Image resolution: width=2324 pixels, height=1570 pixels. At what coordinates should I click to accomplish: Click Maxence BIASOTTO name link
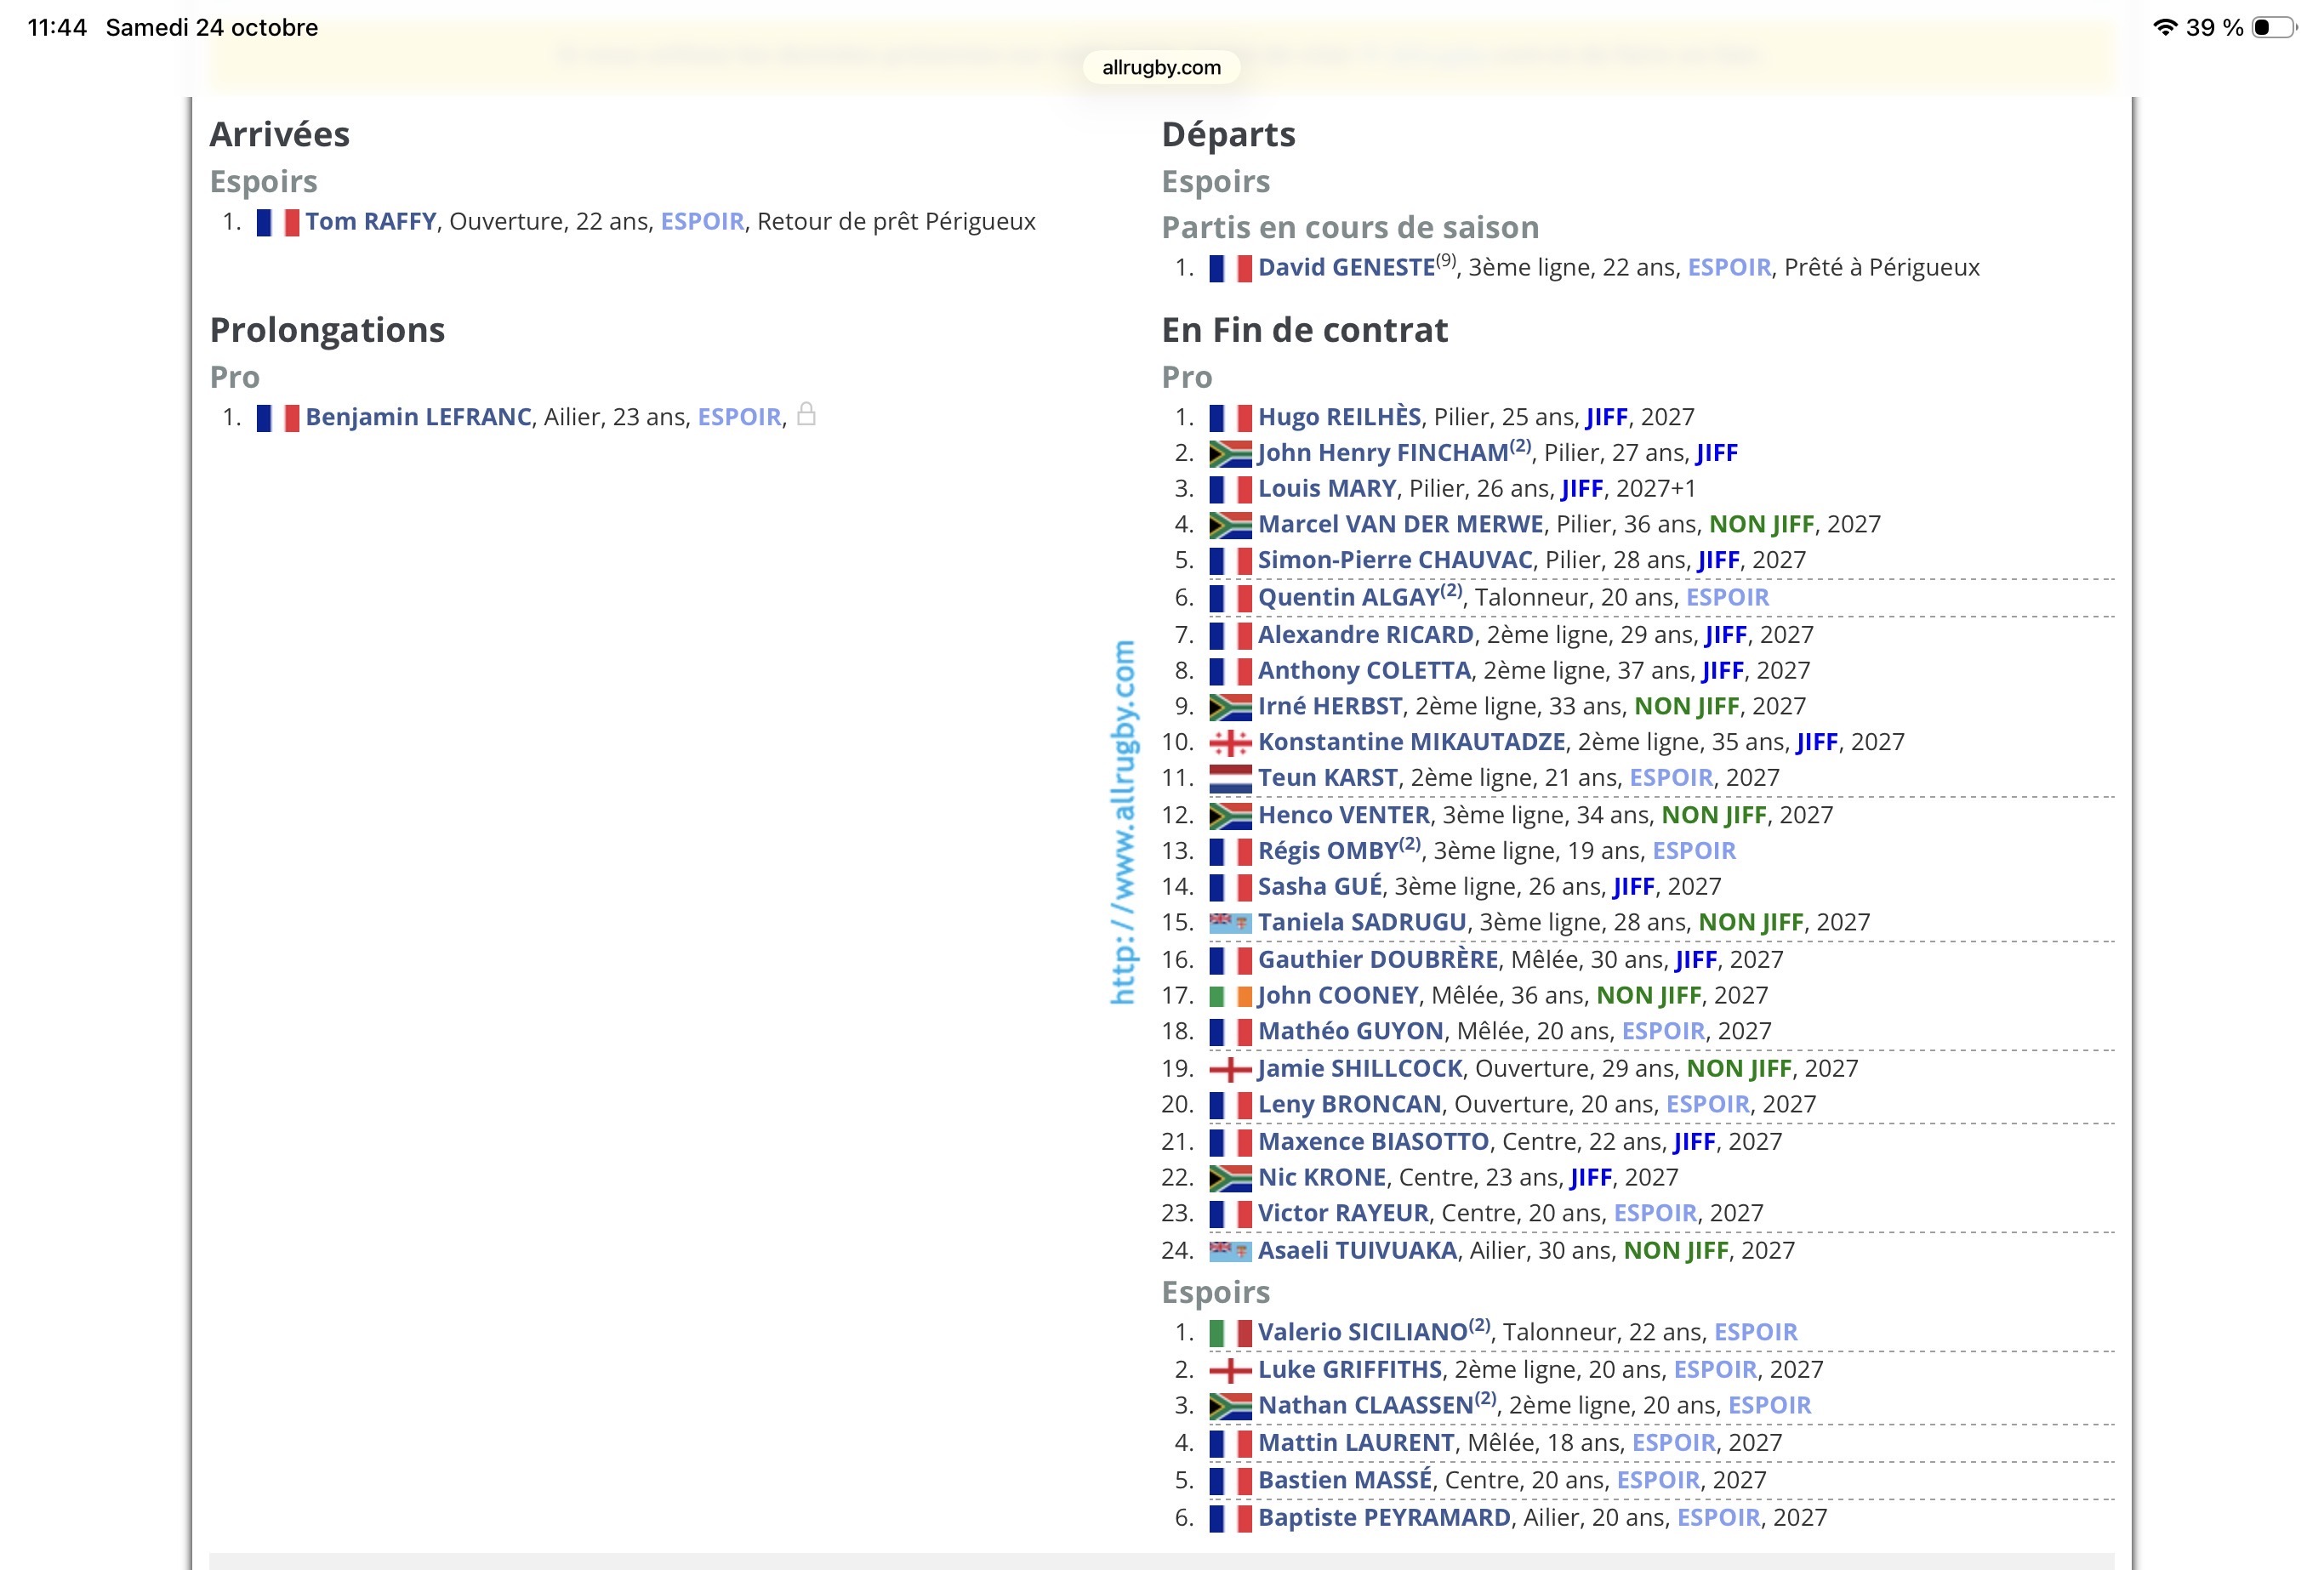tap(1374, 1142)
